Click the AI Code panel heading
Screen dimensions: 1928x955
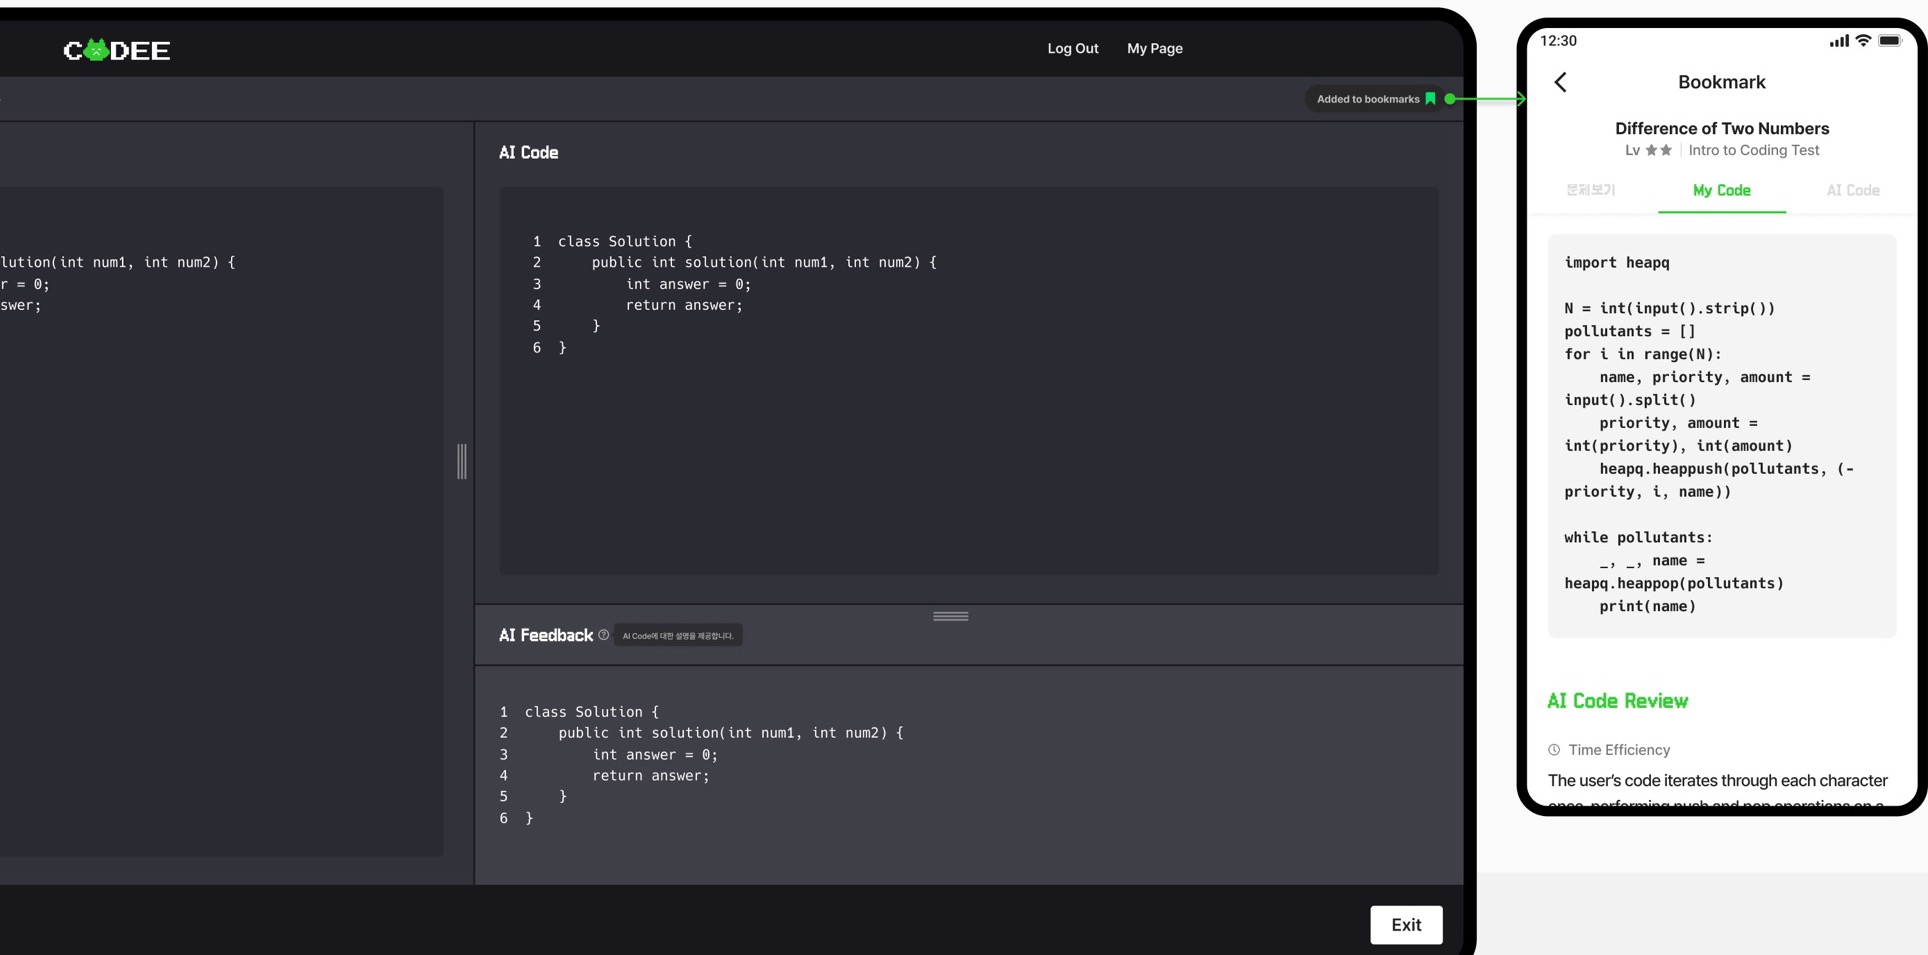point(529,152)
